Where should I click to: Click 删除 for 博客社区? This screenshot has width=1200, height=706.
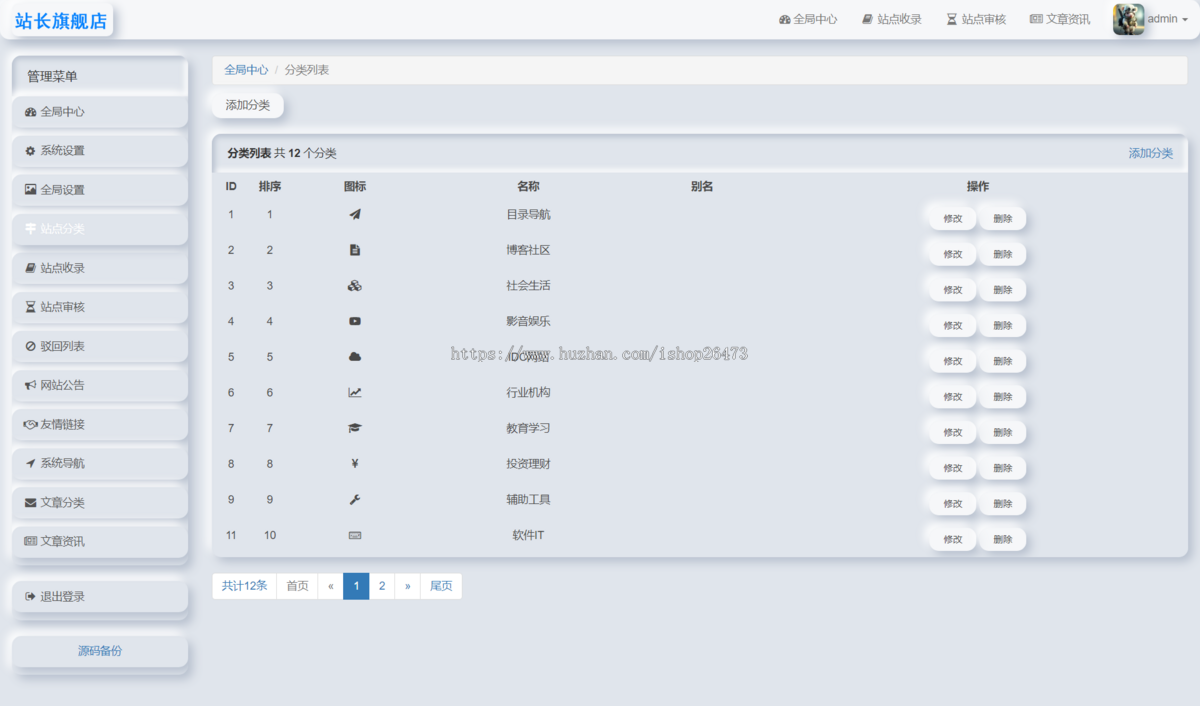point(1002,255)
